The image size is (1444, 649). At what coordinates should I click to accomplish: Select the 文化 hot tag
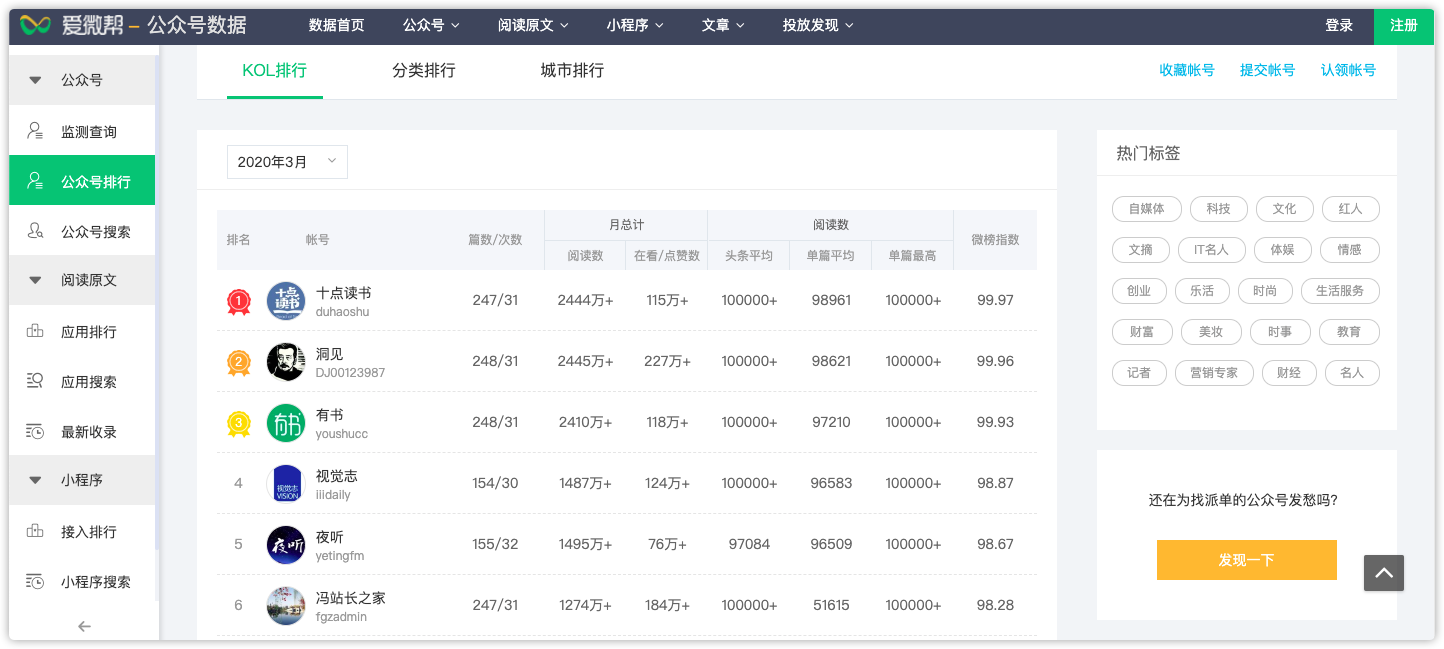point(1284,209)
